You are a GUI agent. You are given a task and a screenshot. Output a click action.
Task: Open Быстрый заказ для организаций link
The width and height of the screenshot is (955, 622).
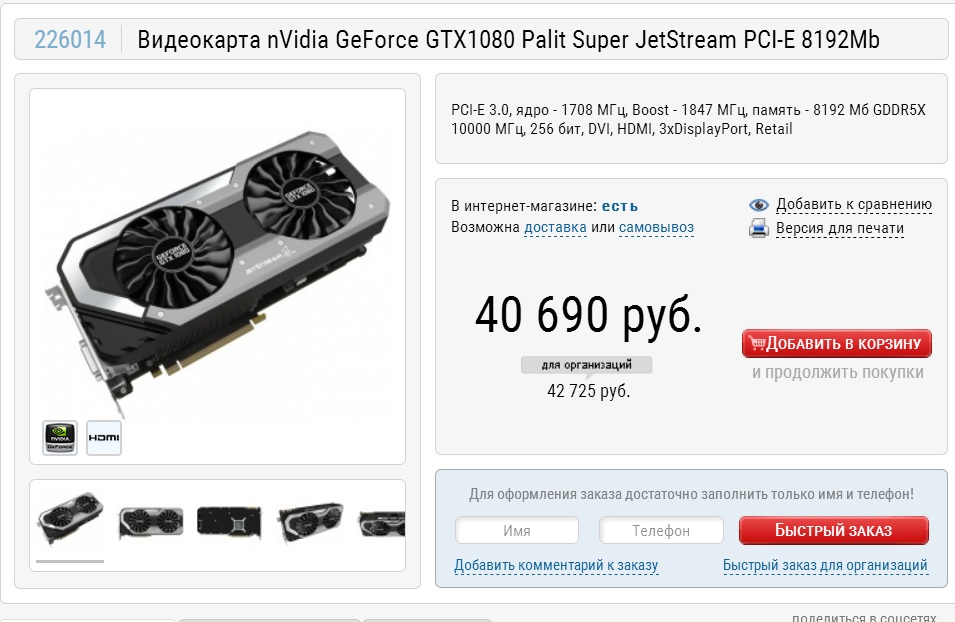pyautogui.click(x=825, y=565)
